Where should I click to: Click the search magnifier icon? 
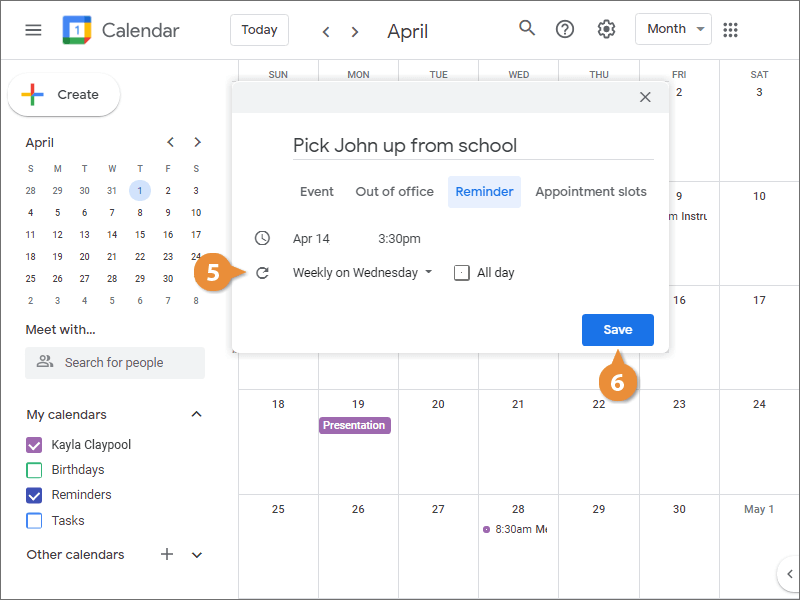pyautogui.click(x=527, y=28)
